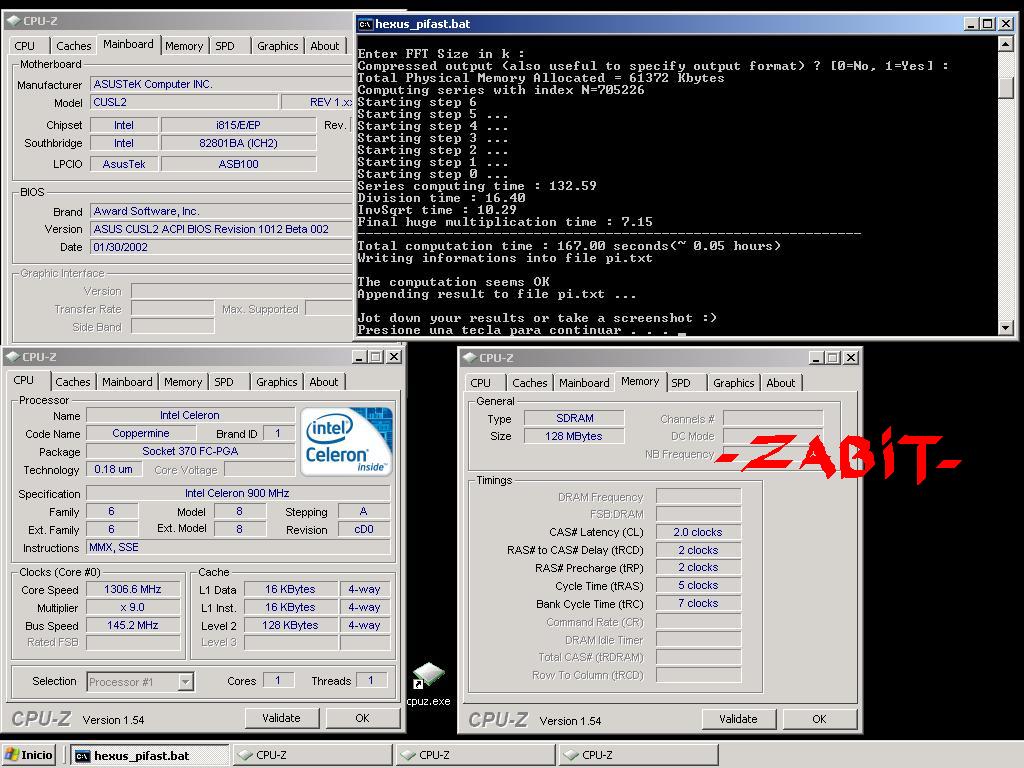Close the CPU-Z CPU window
This screenshot has height=768, width=1024.
(x=394, y=357)
